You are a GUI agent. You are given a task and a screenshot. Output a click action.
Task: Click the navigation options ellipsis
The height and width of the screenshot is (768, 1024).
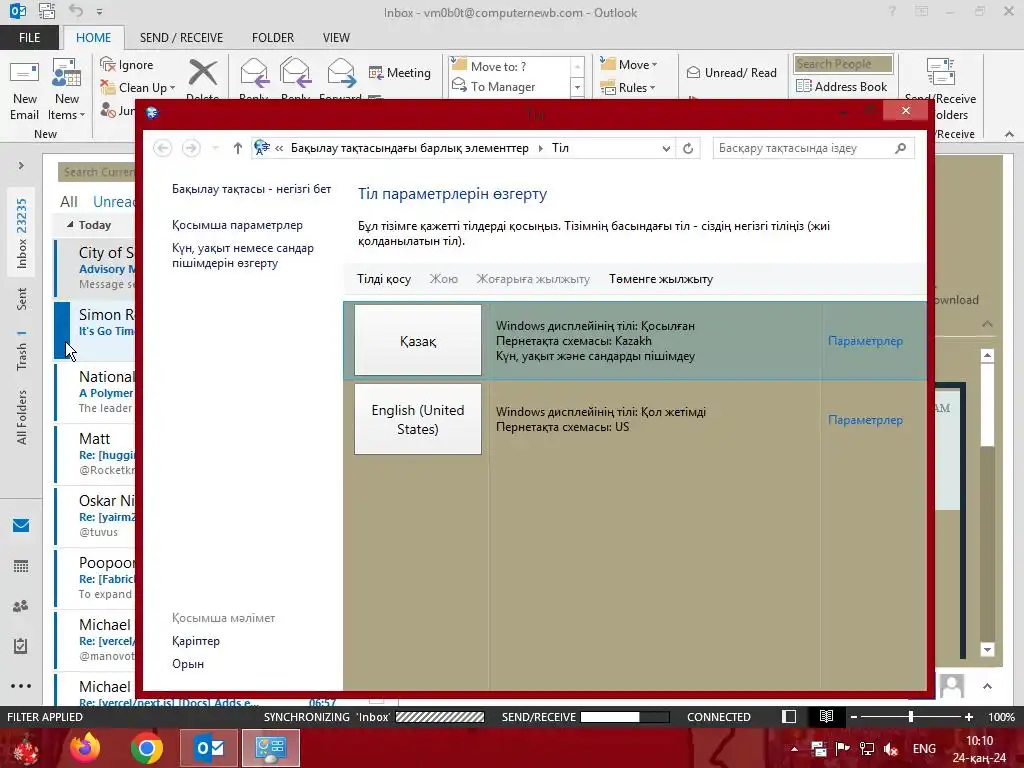click(21, 686)
